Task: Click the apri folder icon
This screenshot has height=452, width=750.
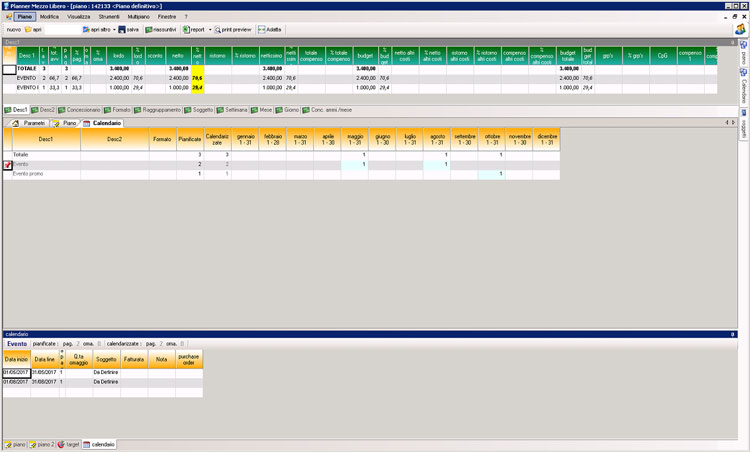Action: tap(27, 30)
